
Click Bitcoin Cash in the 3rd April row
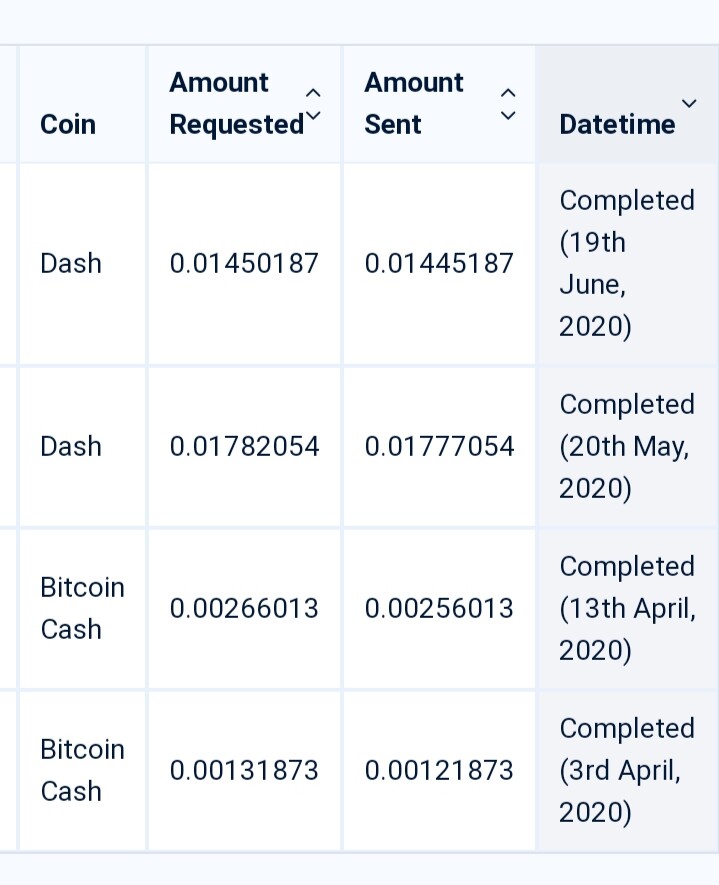82,770
